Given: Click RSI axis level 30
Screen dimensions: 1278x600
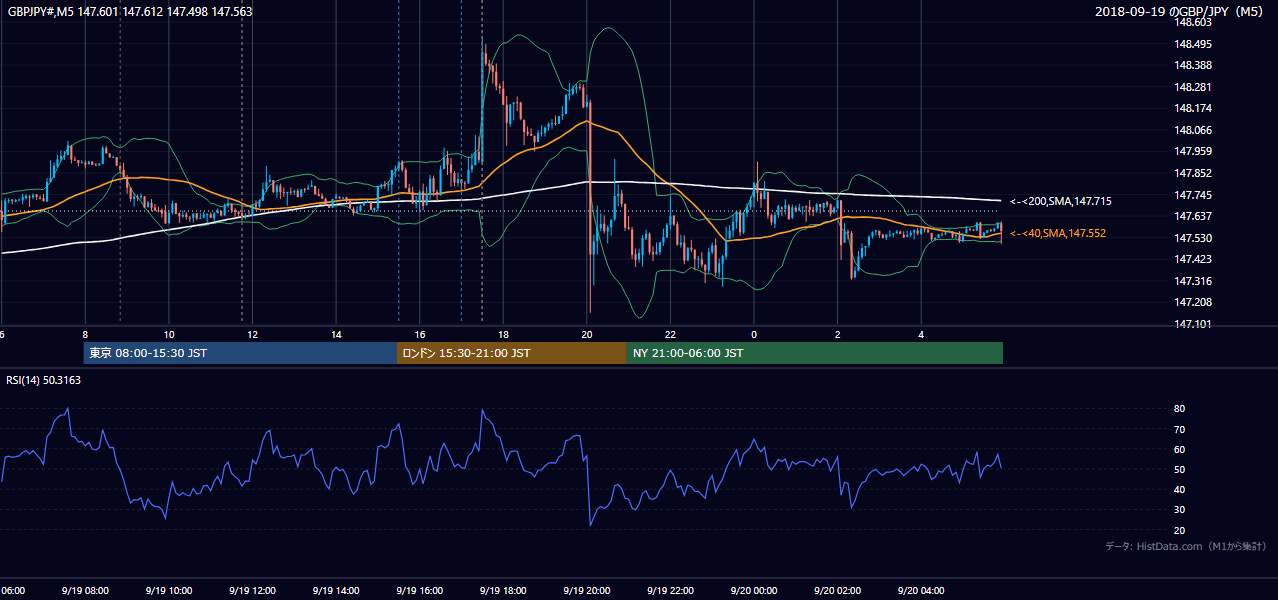Looking at the screenshot, I should pyautogui.click(x=1180, y=510).
